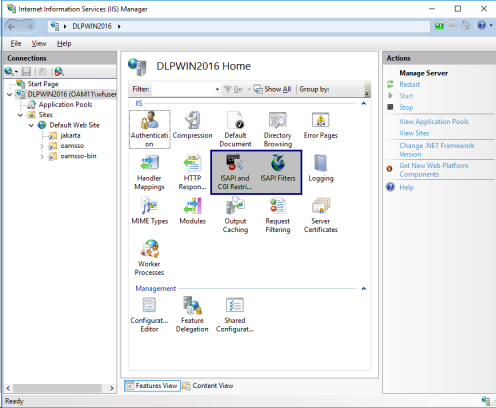Viewport: 496px width, 408px height.
Task: Collapse the Default Web Site node
Action: [x=31, y=125]
